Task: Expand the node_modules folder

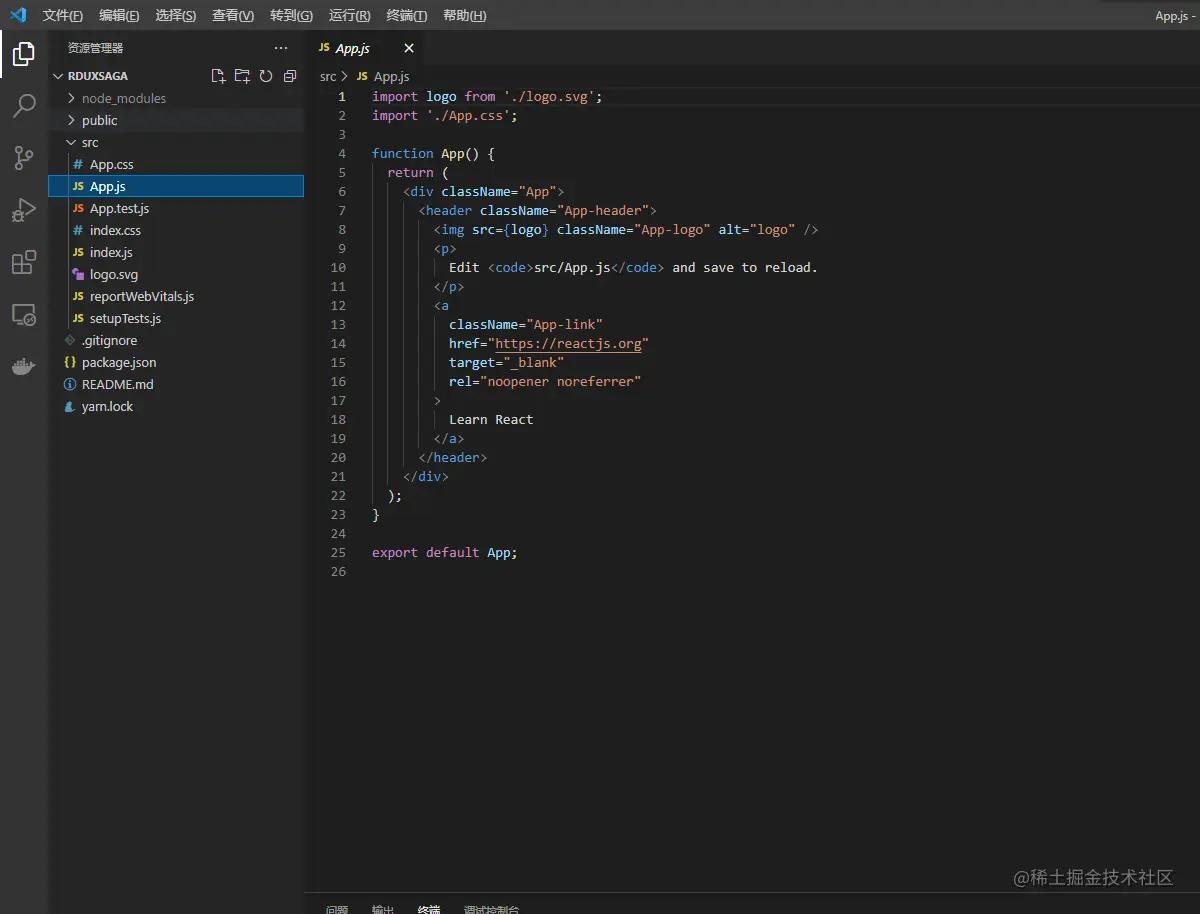Action: (x=72, y=98)
